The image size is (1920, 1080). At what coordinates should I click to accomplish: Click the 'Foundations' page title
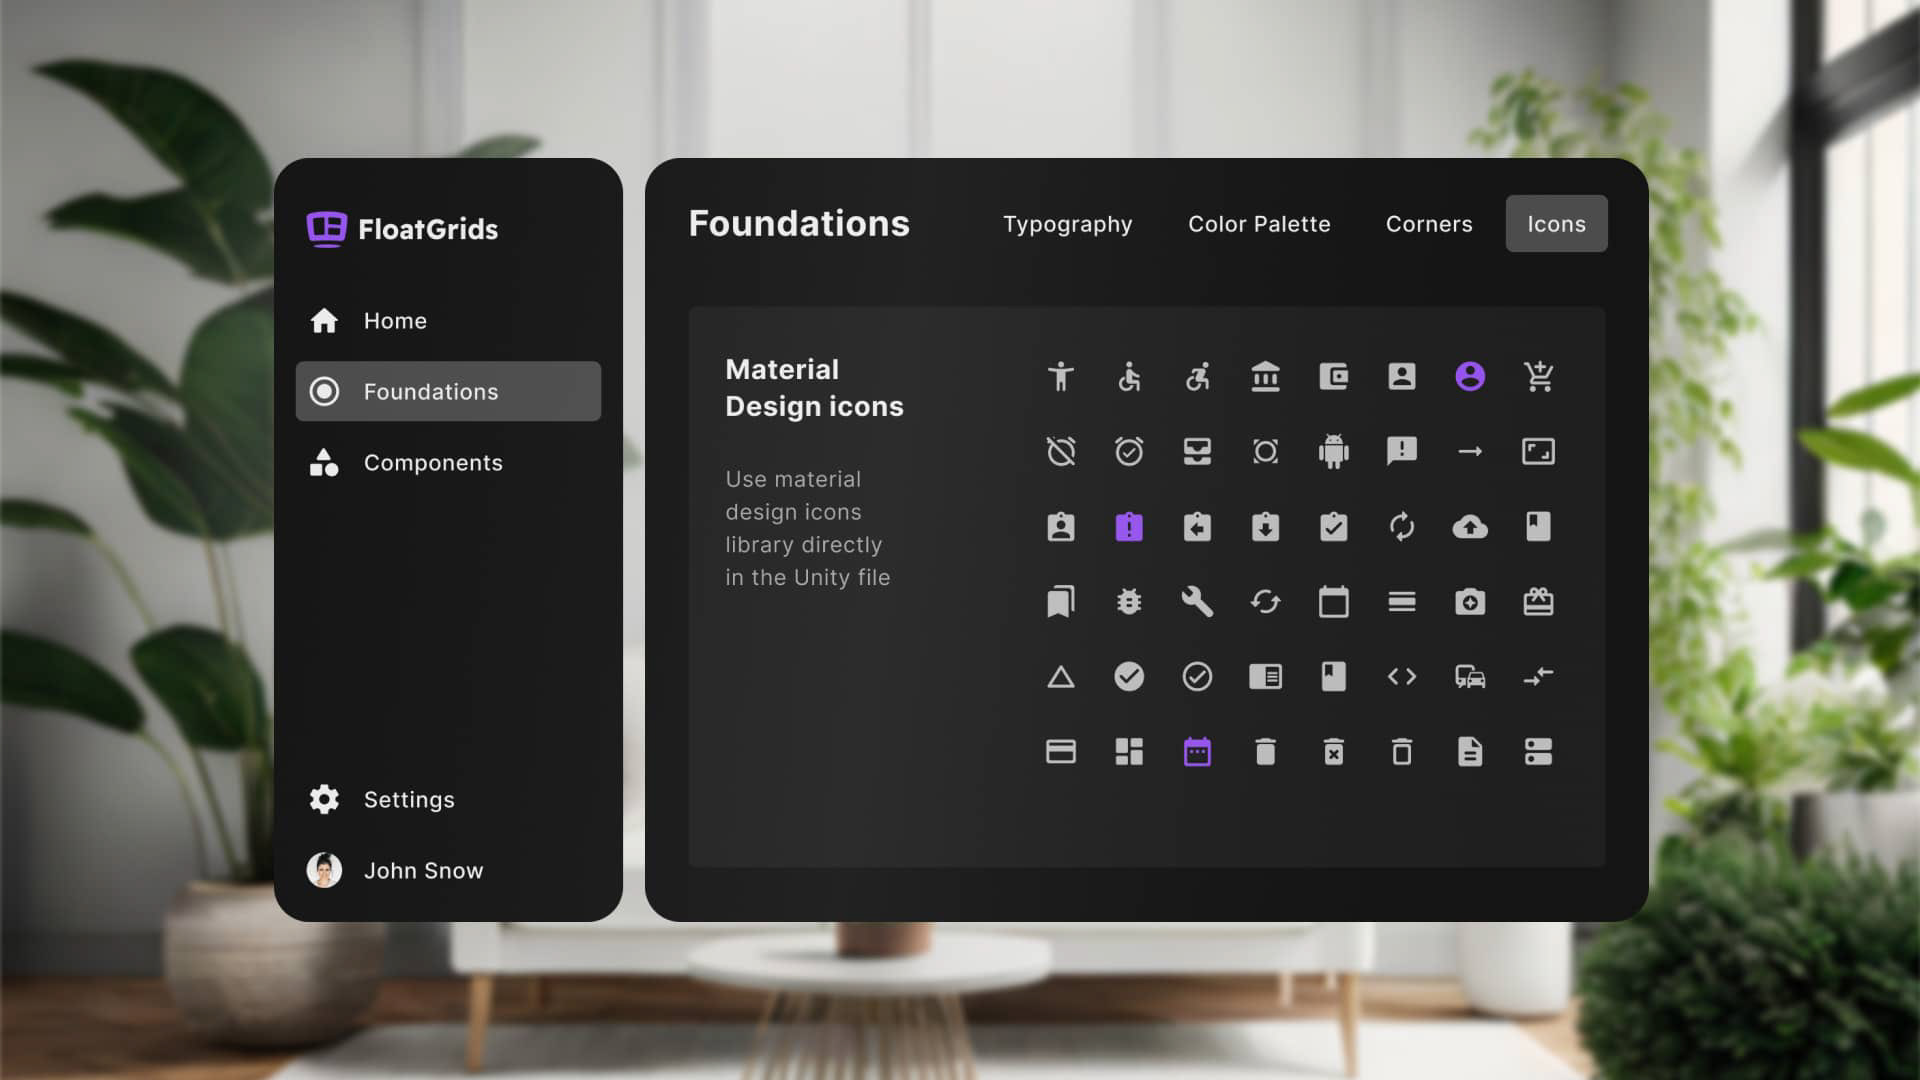(x=799, y=223)
